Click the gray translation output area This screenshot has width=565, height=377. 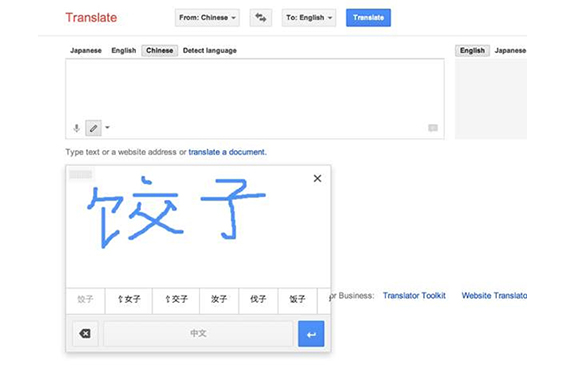(491, 99)
